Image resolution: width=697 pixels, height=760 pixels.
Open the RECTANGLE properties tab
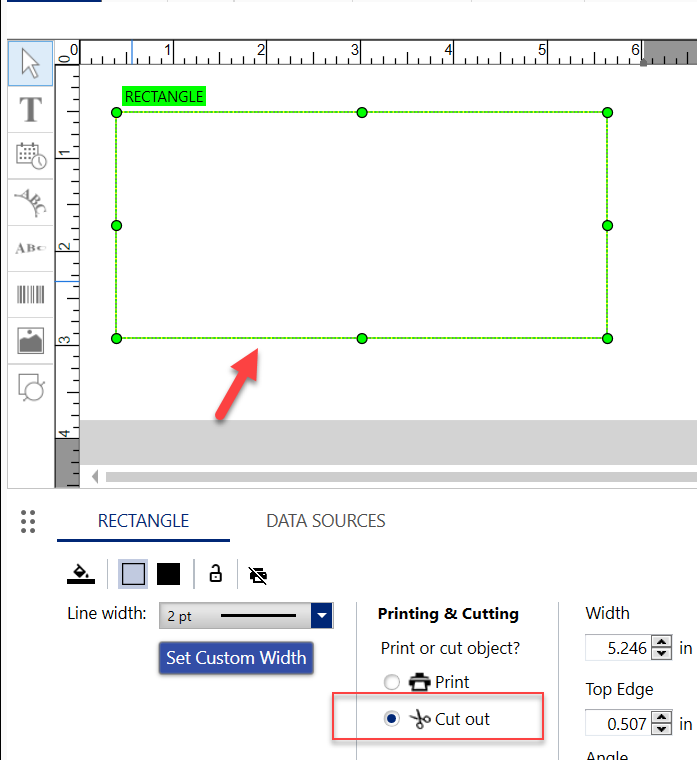point(143,521)
